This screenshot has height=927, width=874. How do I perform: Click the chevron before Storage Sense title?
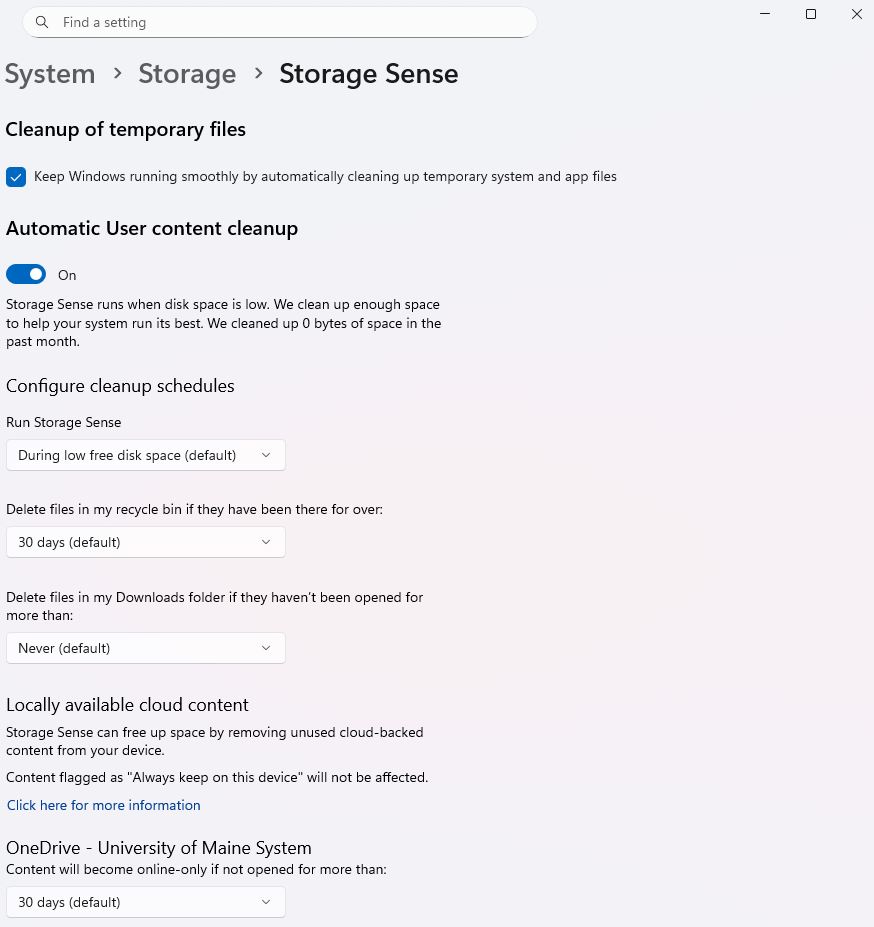(x=258, y=74)
